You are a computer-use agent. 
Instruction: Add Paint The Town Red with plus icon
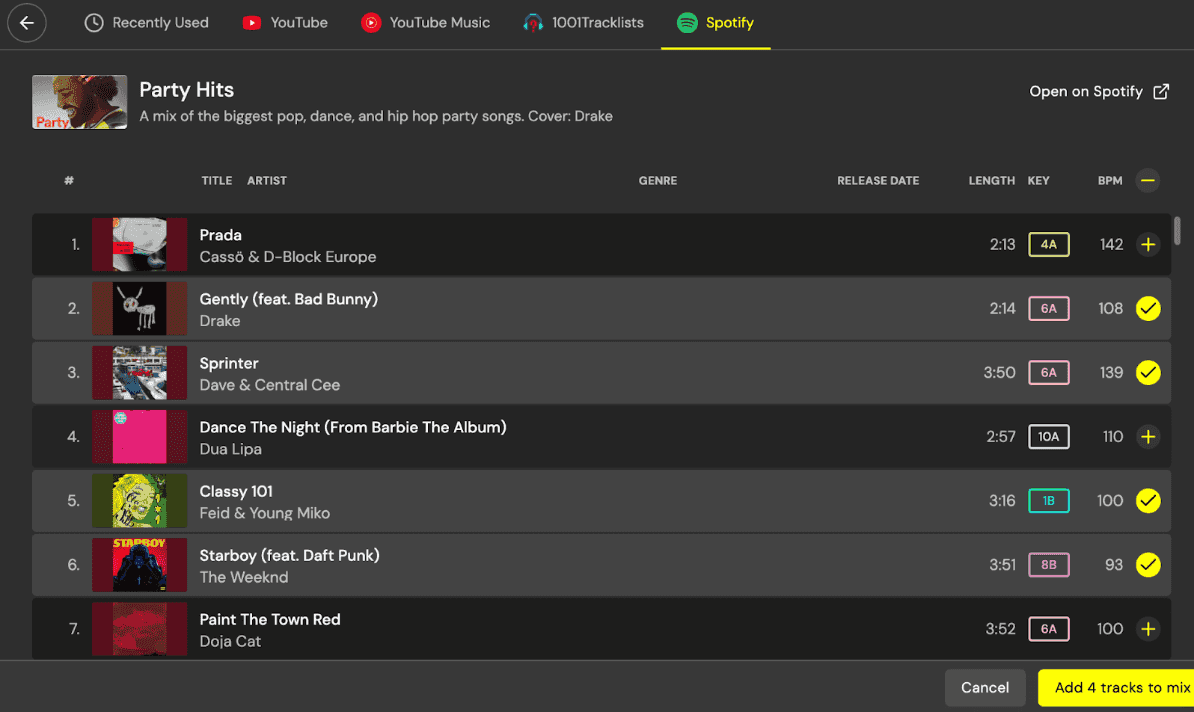1148,629
